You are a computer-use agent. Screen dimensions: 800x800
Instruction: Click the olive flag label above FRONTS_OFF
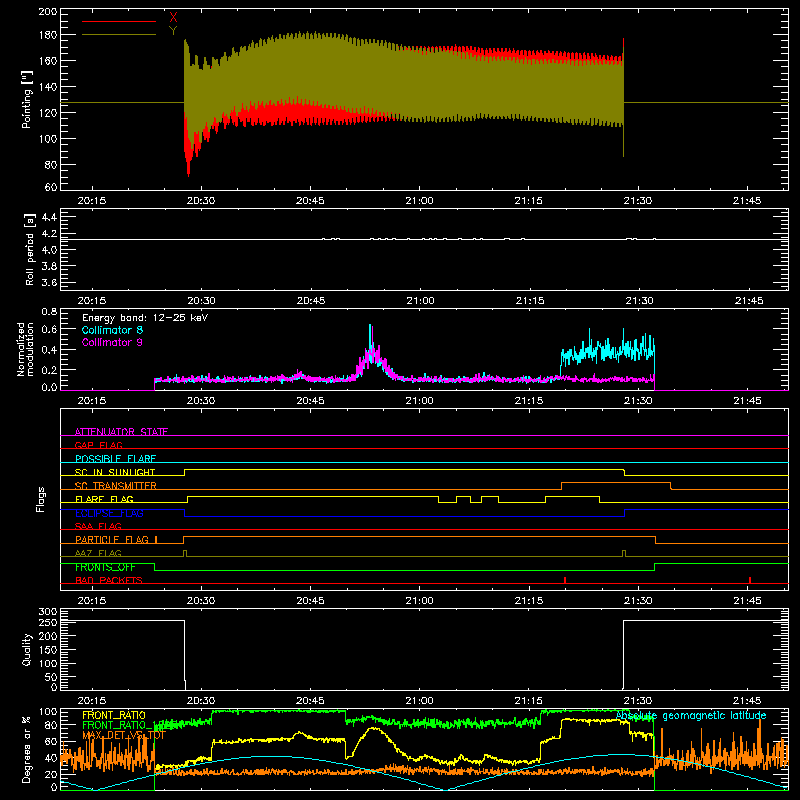tap(98, 553)
